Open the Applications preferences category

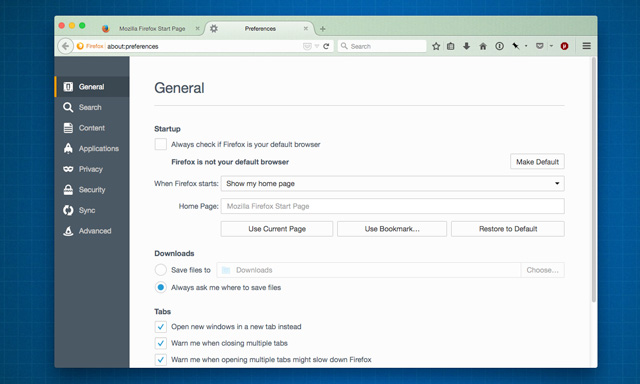coord(92,149)
